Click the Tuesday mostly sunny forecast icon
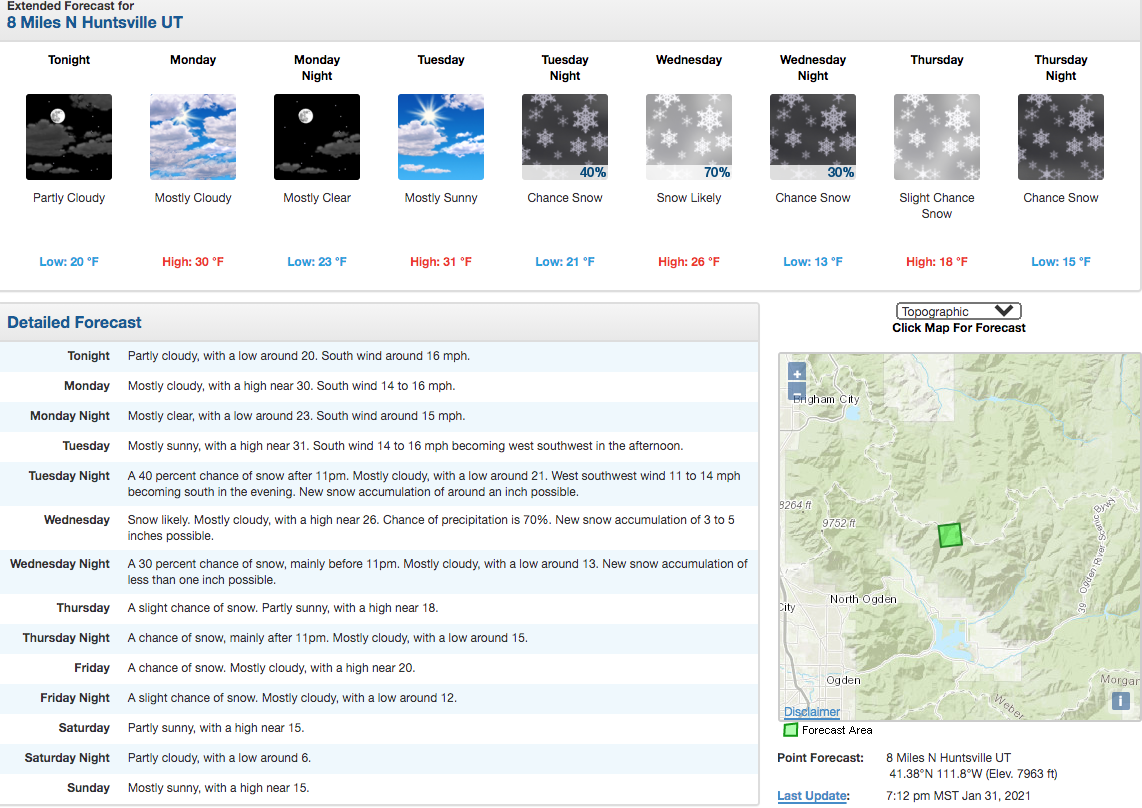 coord(441,137)
